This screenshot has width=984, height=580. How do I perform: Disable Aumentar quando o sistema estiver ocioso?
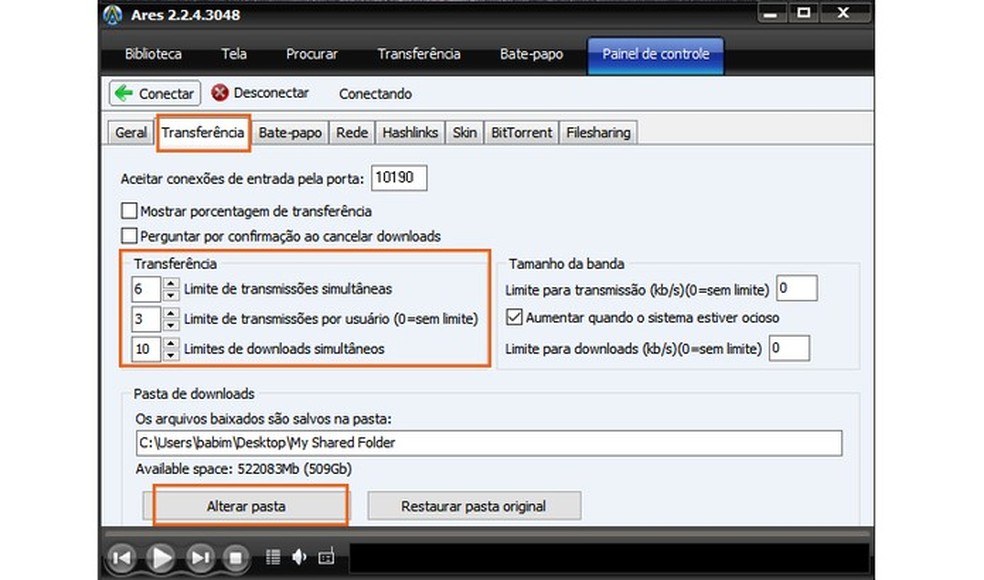click(513, 318)
